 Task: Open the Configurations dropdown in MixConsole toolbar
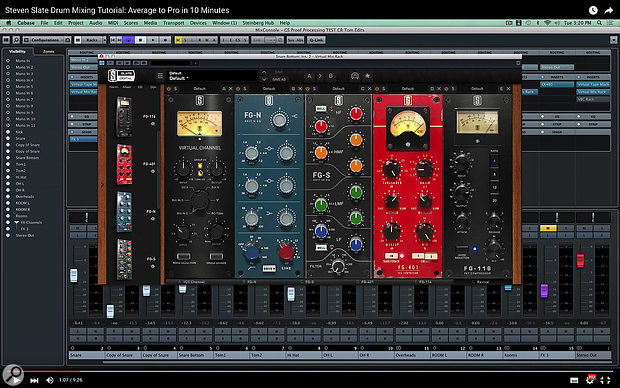(x=47, y=40)
